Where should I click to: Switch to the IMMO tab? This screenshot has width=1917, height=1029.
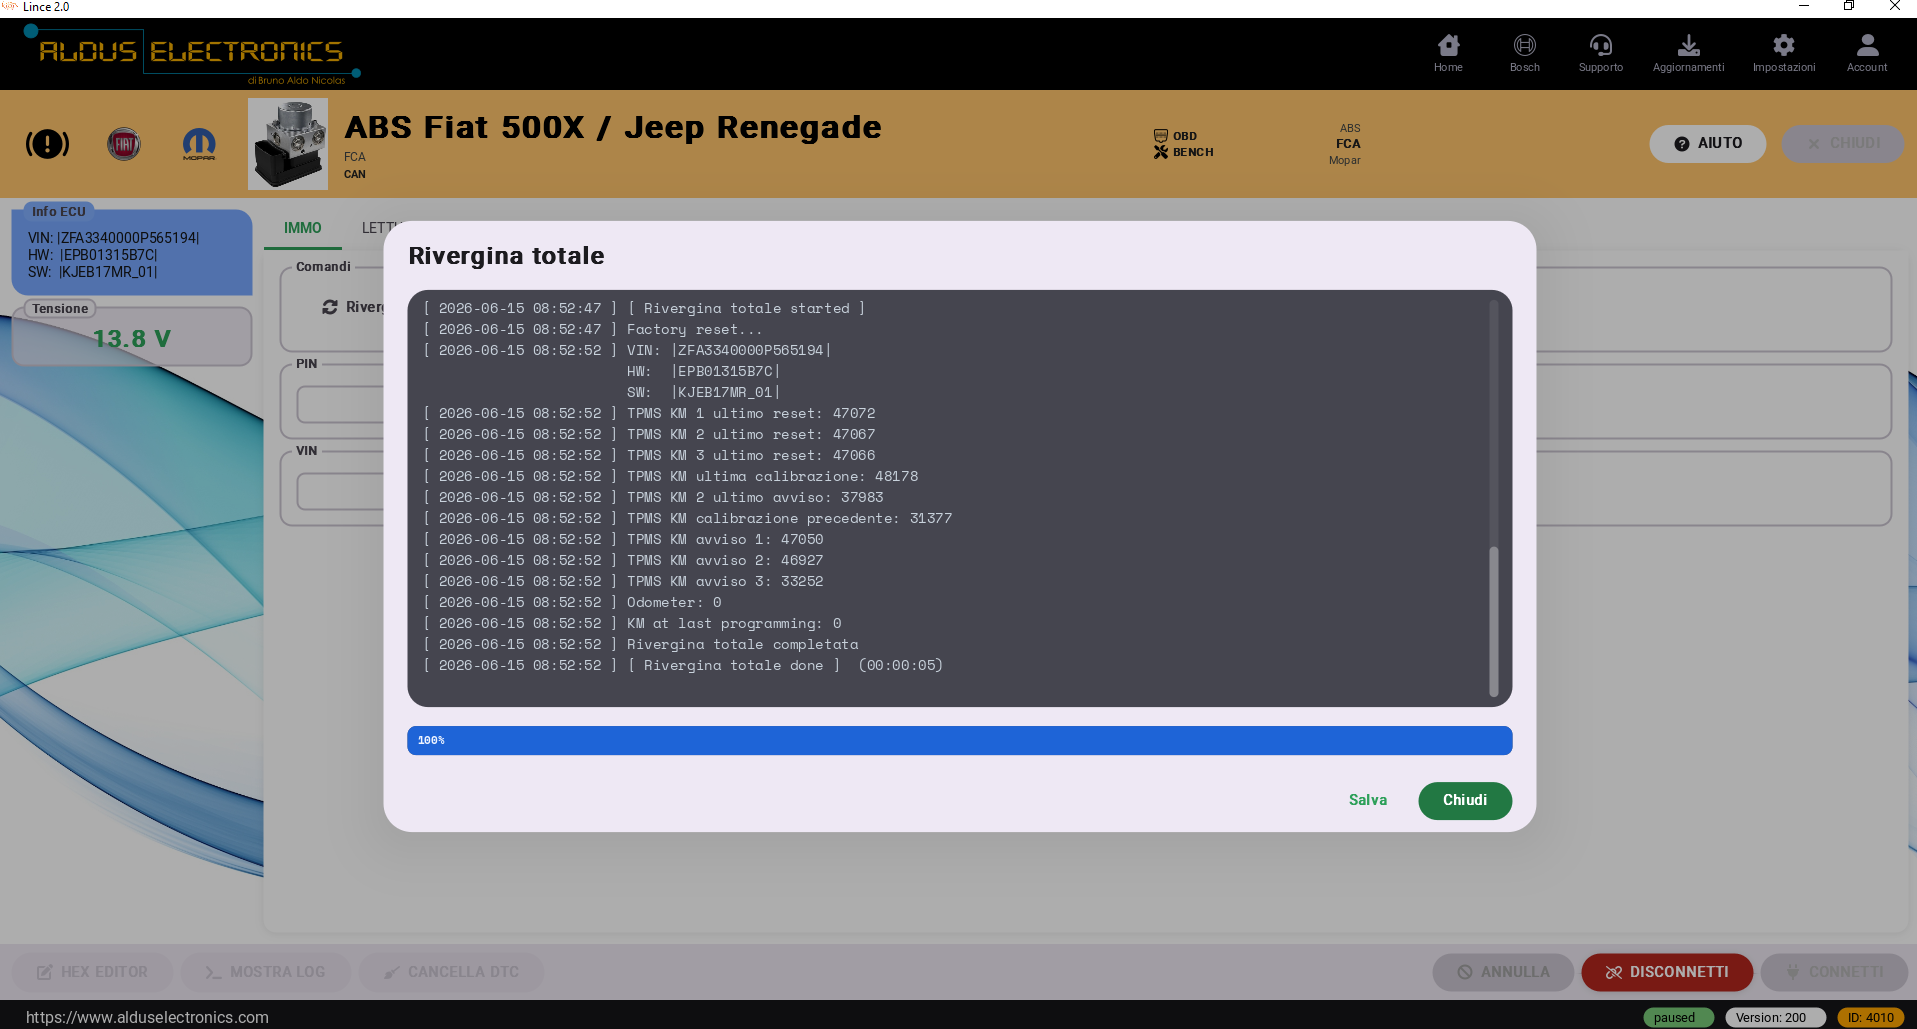click(x=302, y=228)
